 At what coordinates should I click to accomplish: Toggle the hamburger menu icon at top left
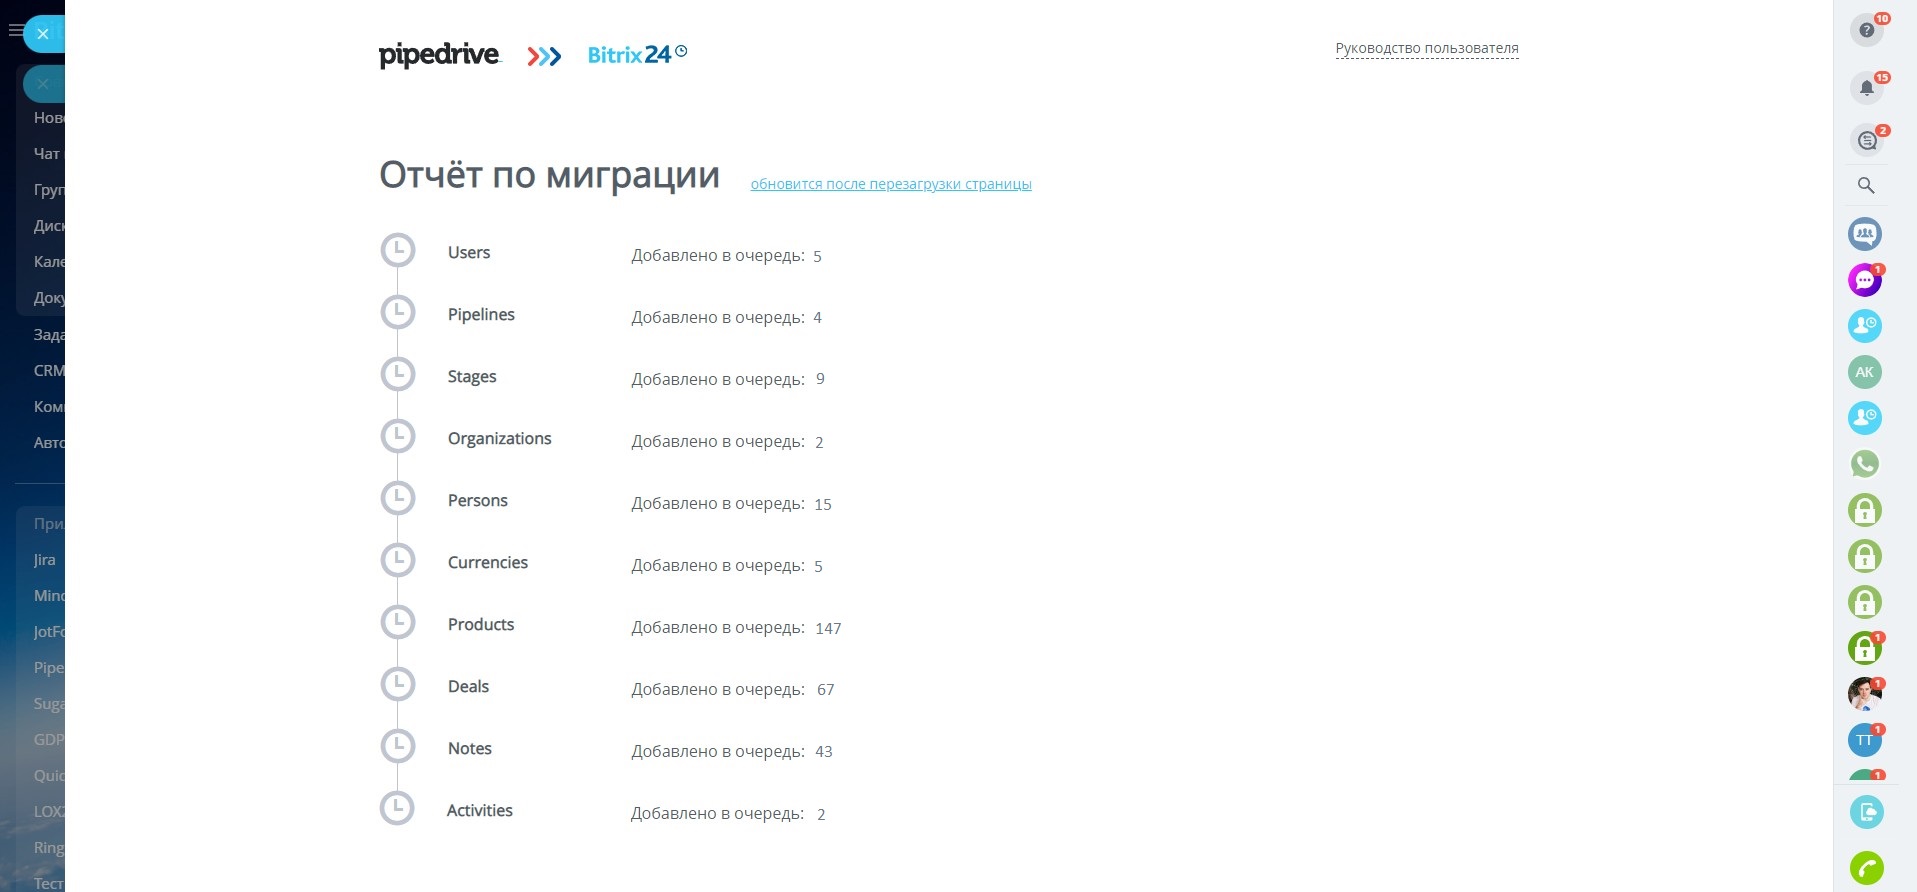14,31
